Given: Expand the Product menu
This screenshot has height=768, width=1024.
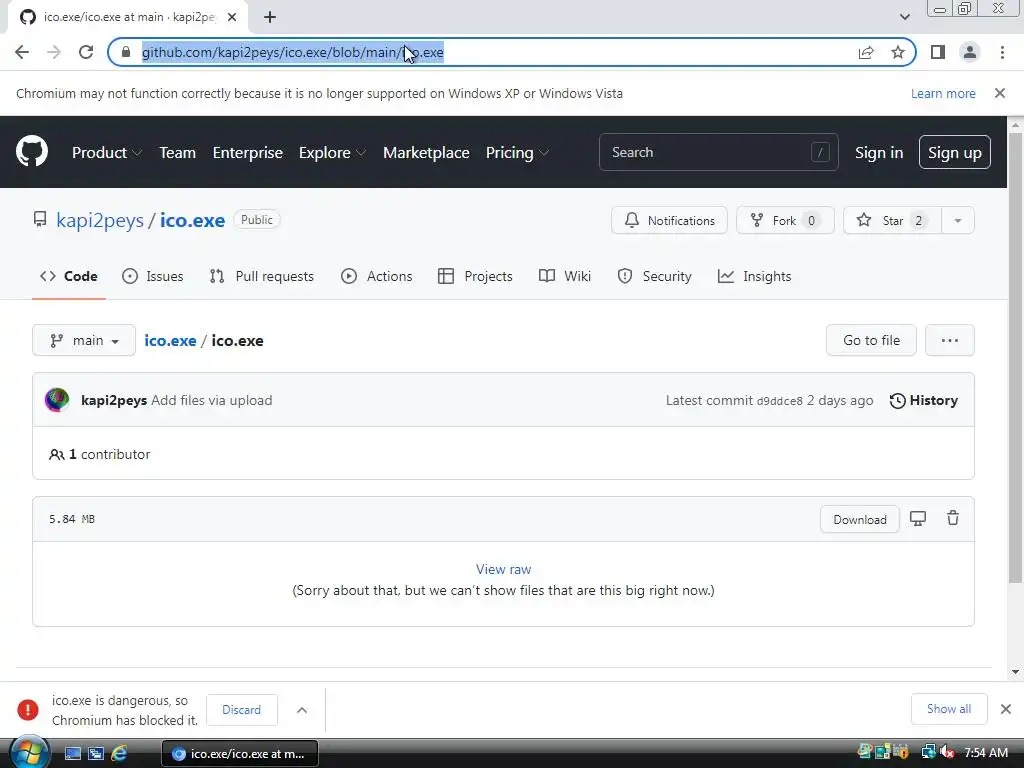Looking at the screenshot, I should click(107, 153).
